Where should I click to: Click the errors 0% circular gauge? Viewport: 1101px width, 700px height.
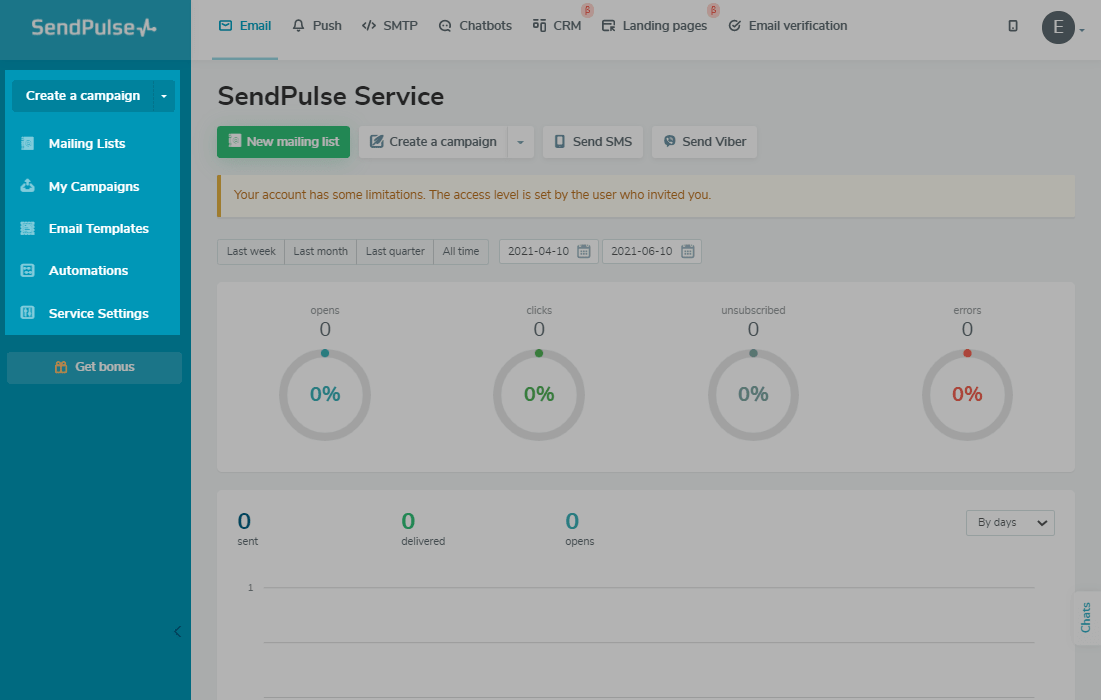pyautogui.click(x=967, y=395)
